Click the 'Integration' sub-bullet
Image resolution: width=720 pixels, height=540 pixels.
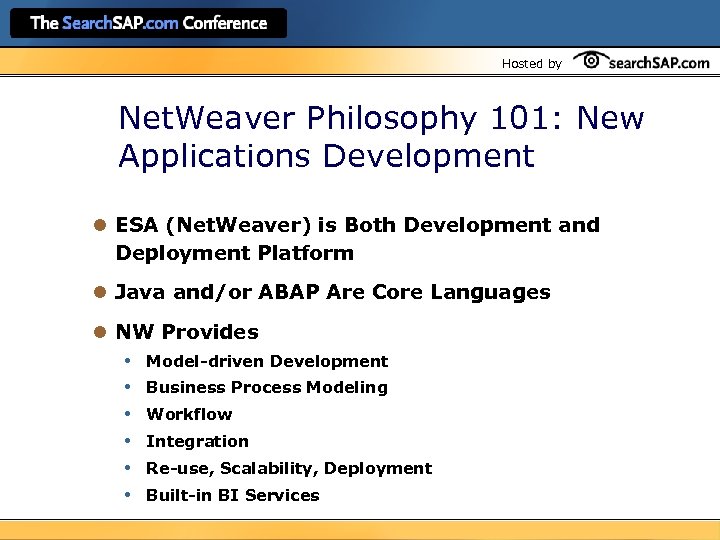tap(197, 441)
